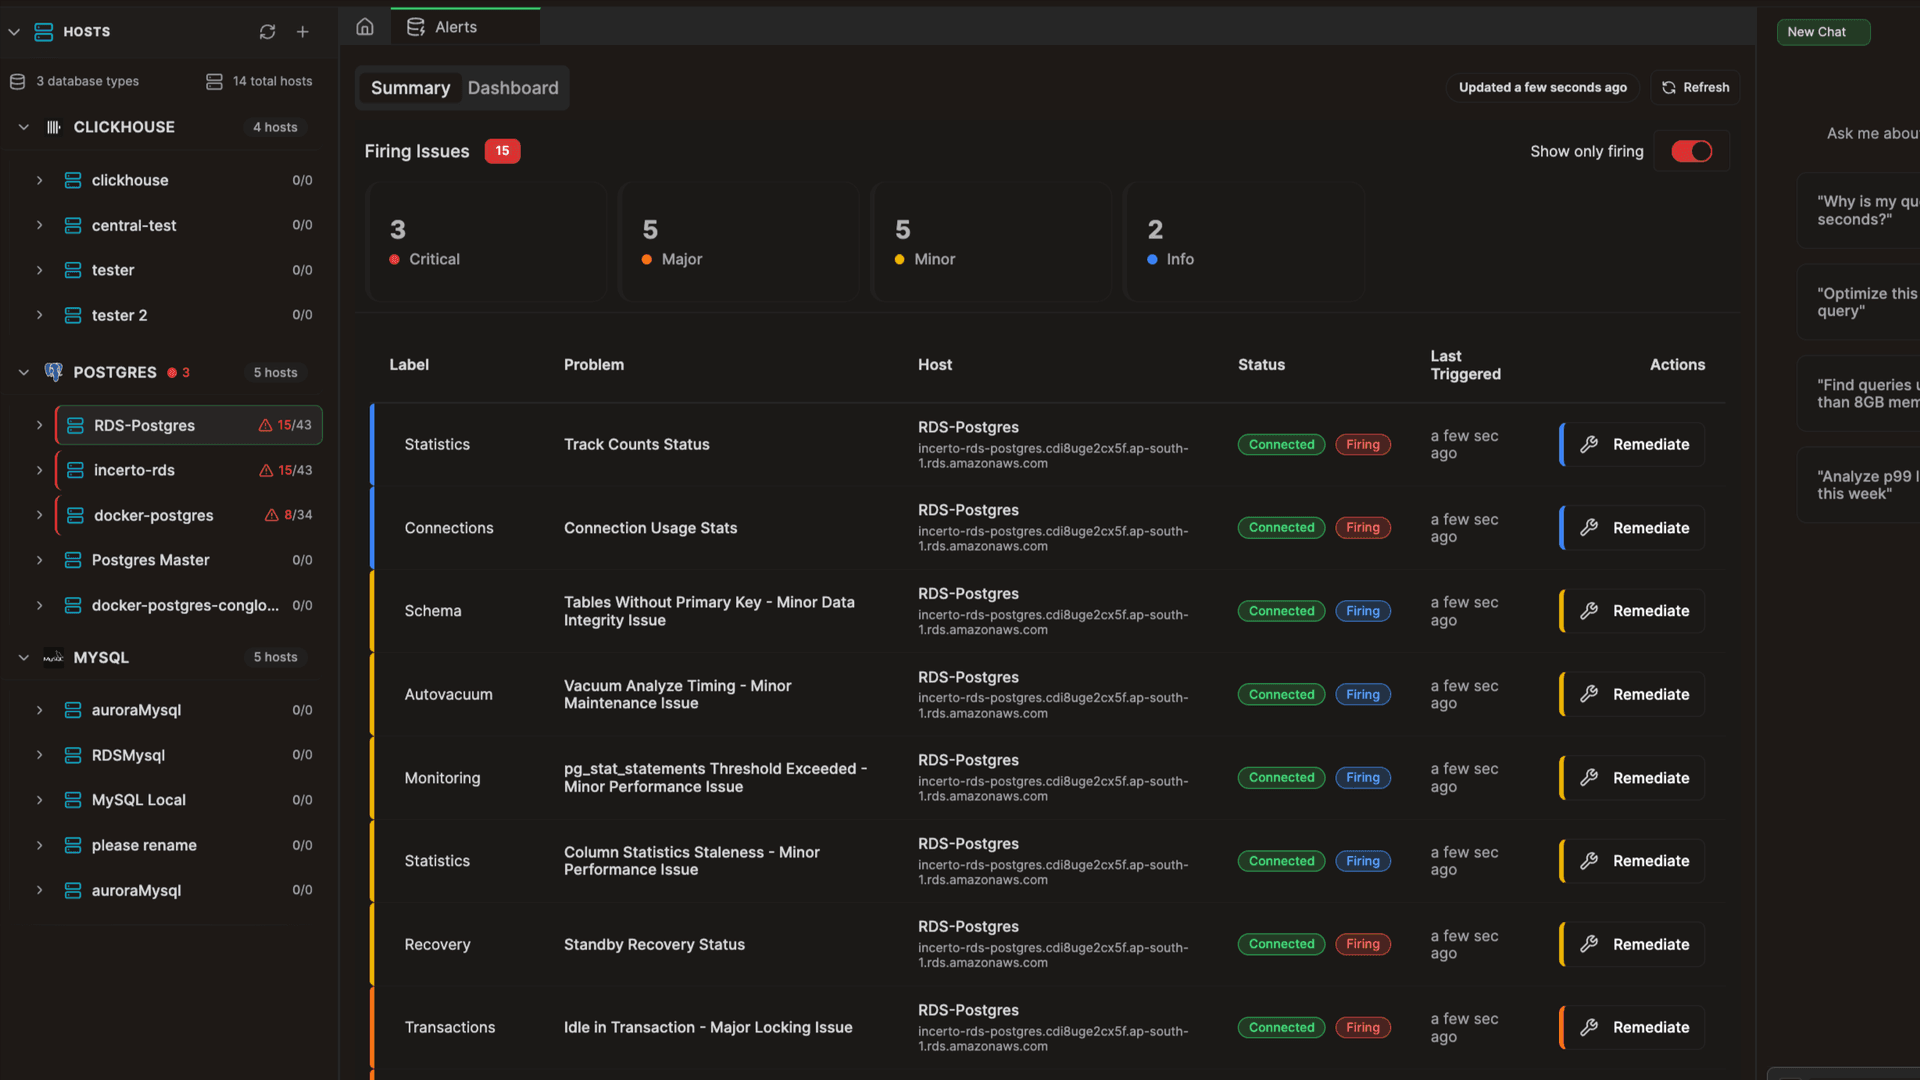Click the Ask me about chat prompt
1920x1080 pixels.
(1872, 133)
